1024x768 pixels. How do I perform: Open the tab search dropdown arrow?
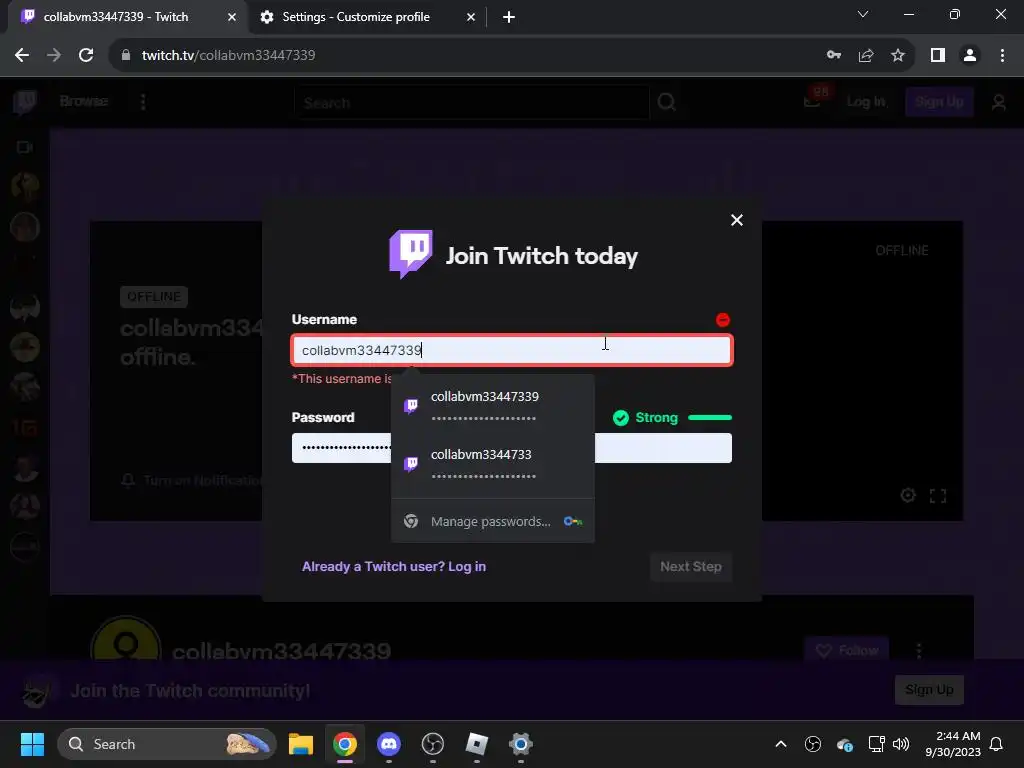863,14
